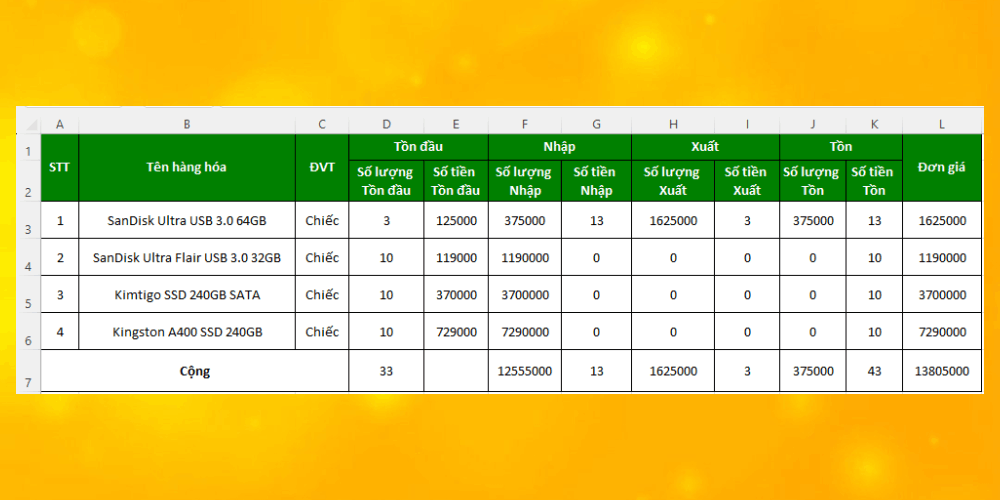Click the Số tiền Tồn đầu subheader
This screenshot has width=1000, height=500.
pos(456,181)
